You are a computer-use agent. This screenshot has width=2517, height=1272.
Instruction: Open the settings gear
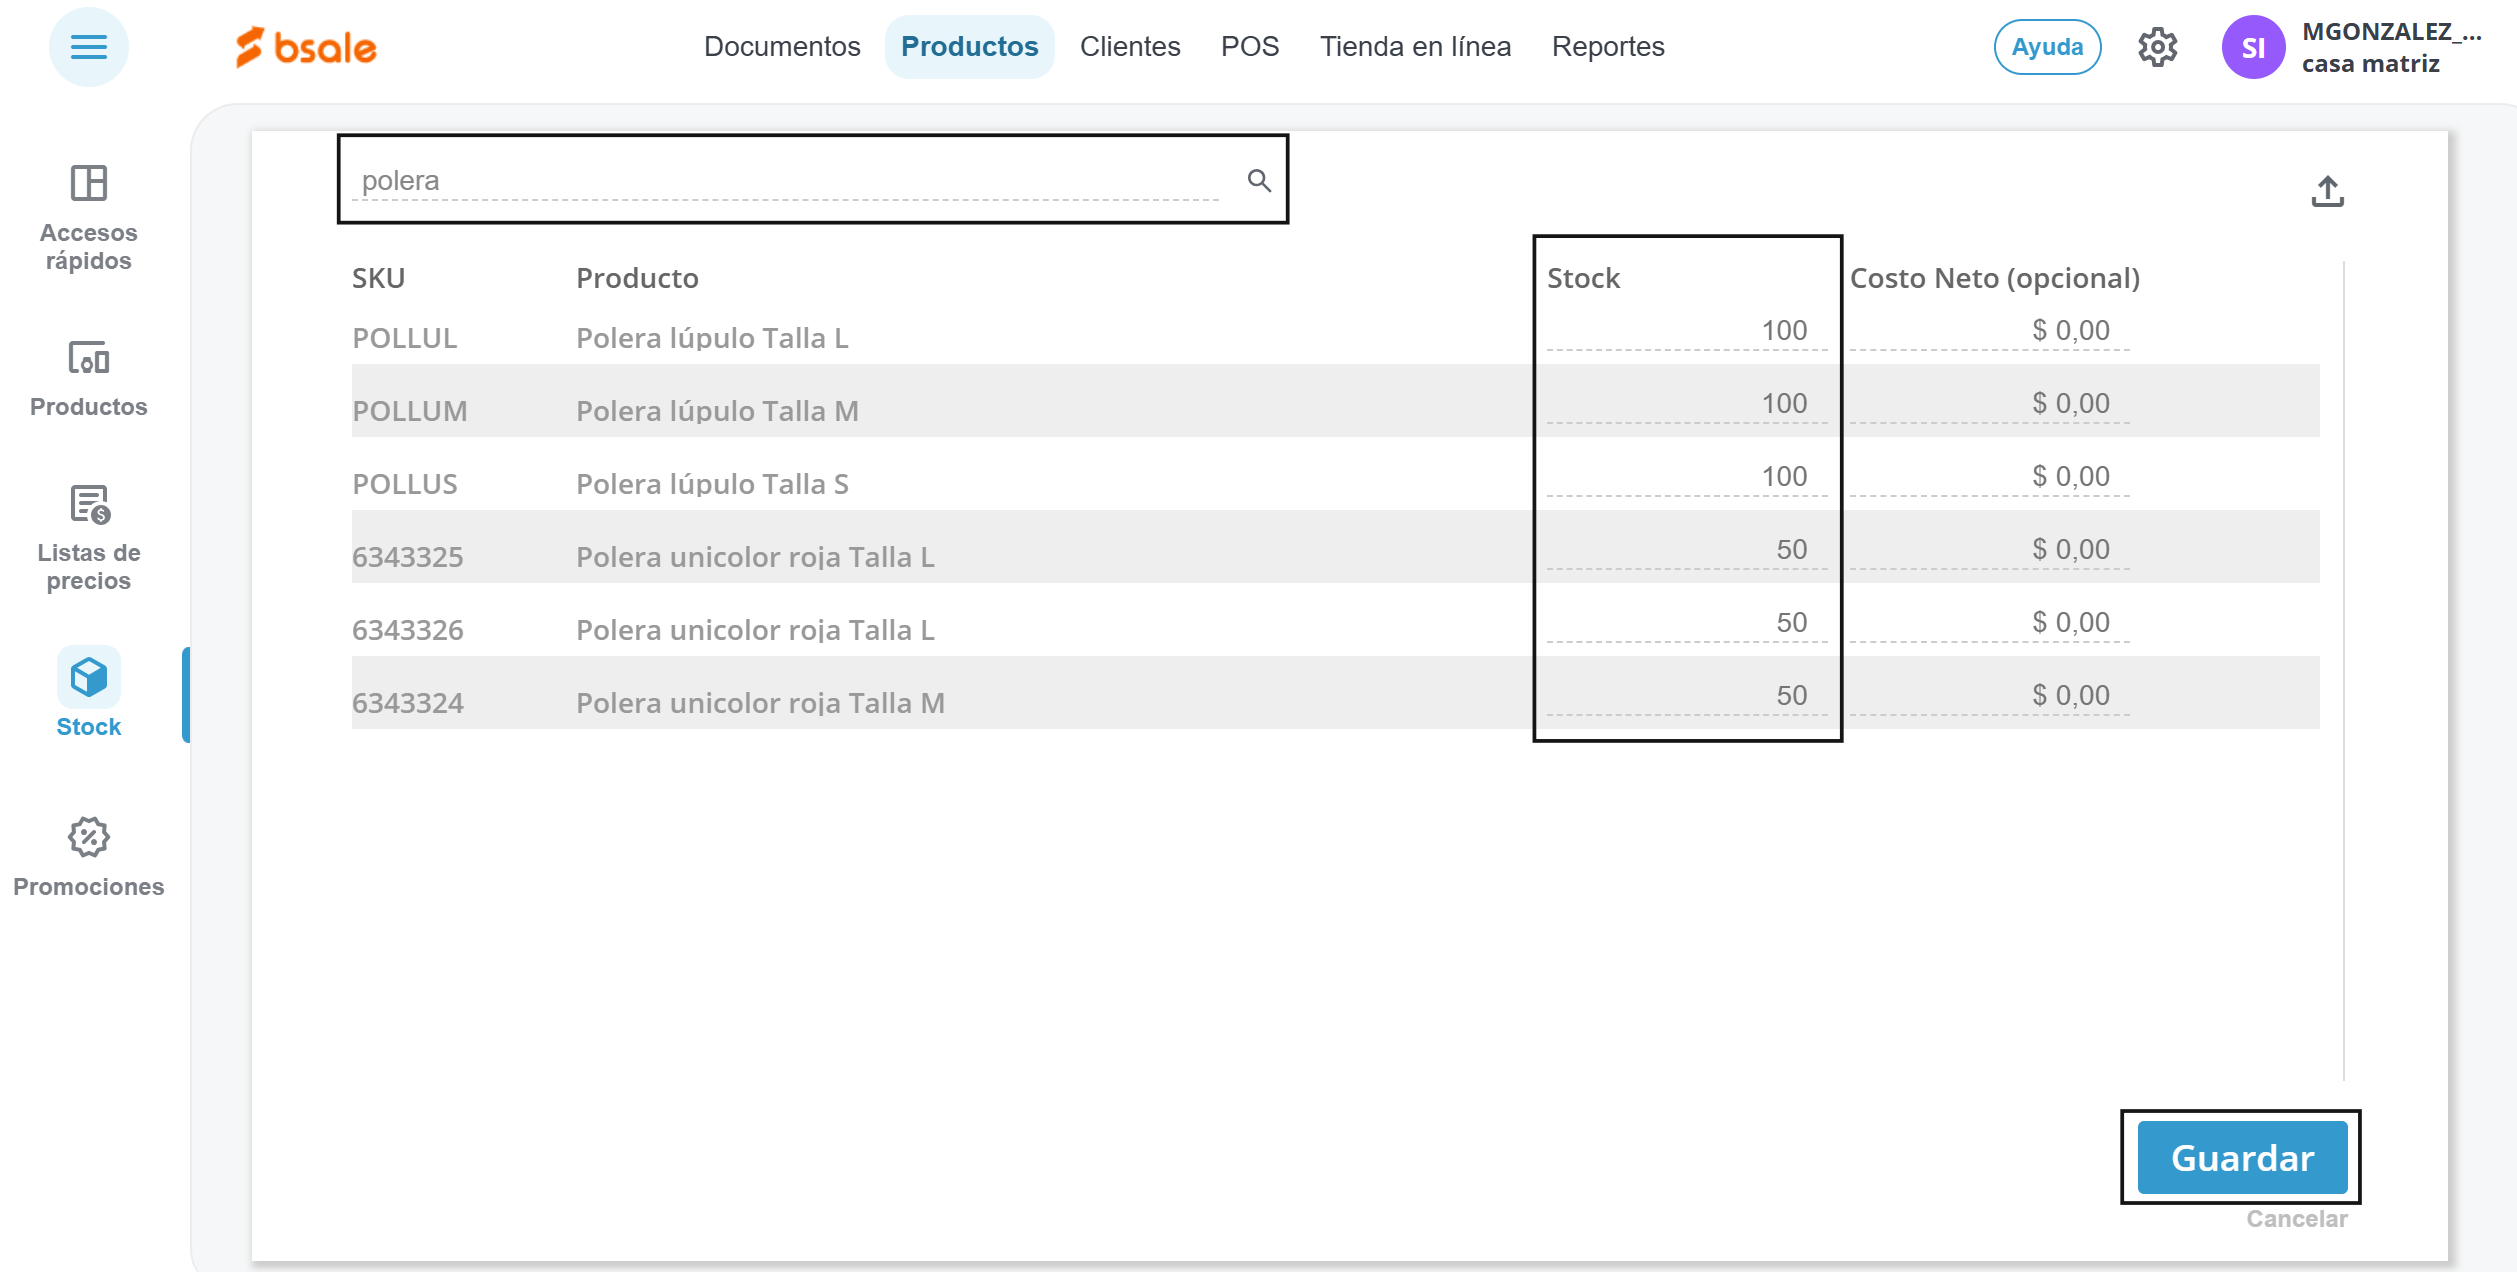[x=2157, y=47]
